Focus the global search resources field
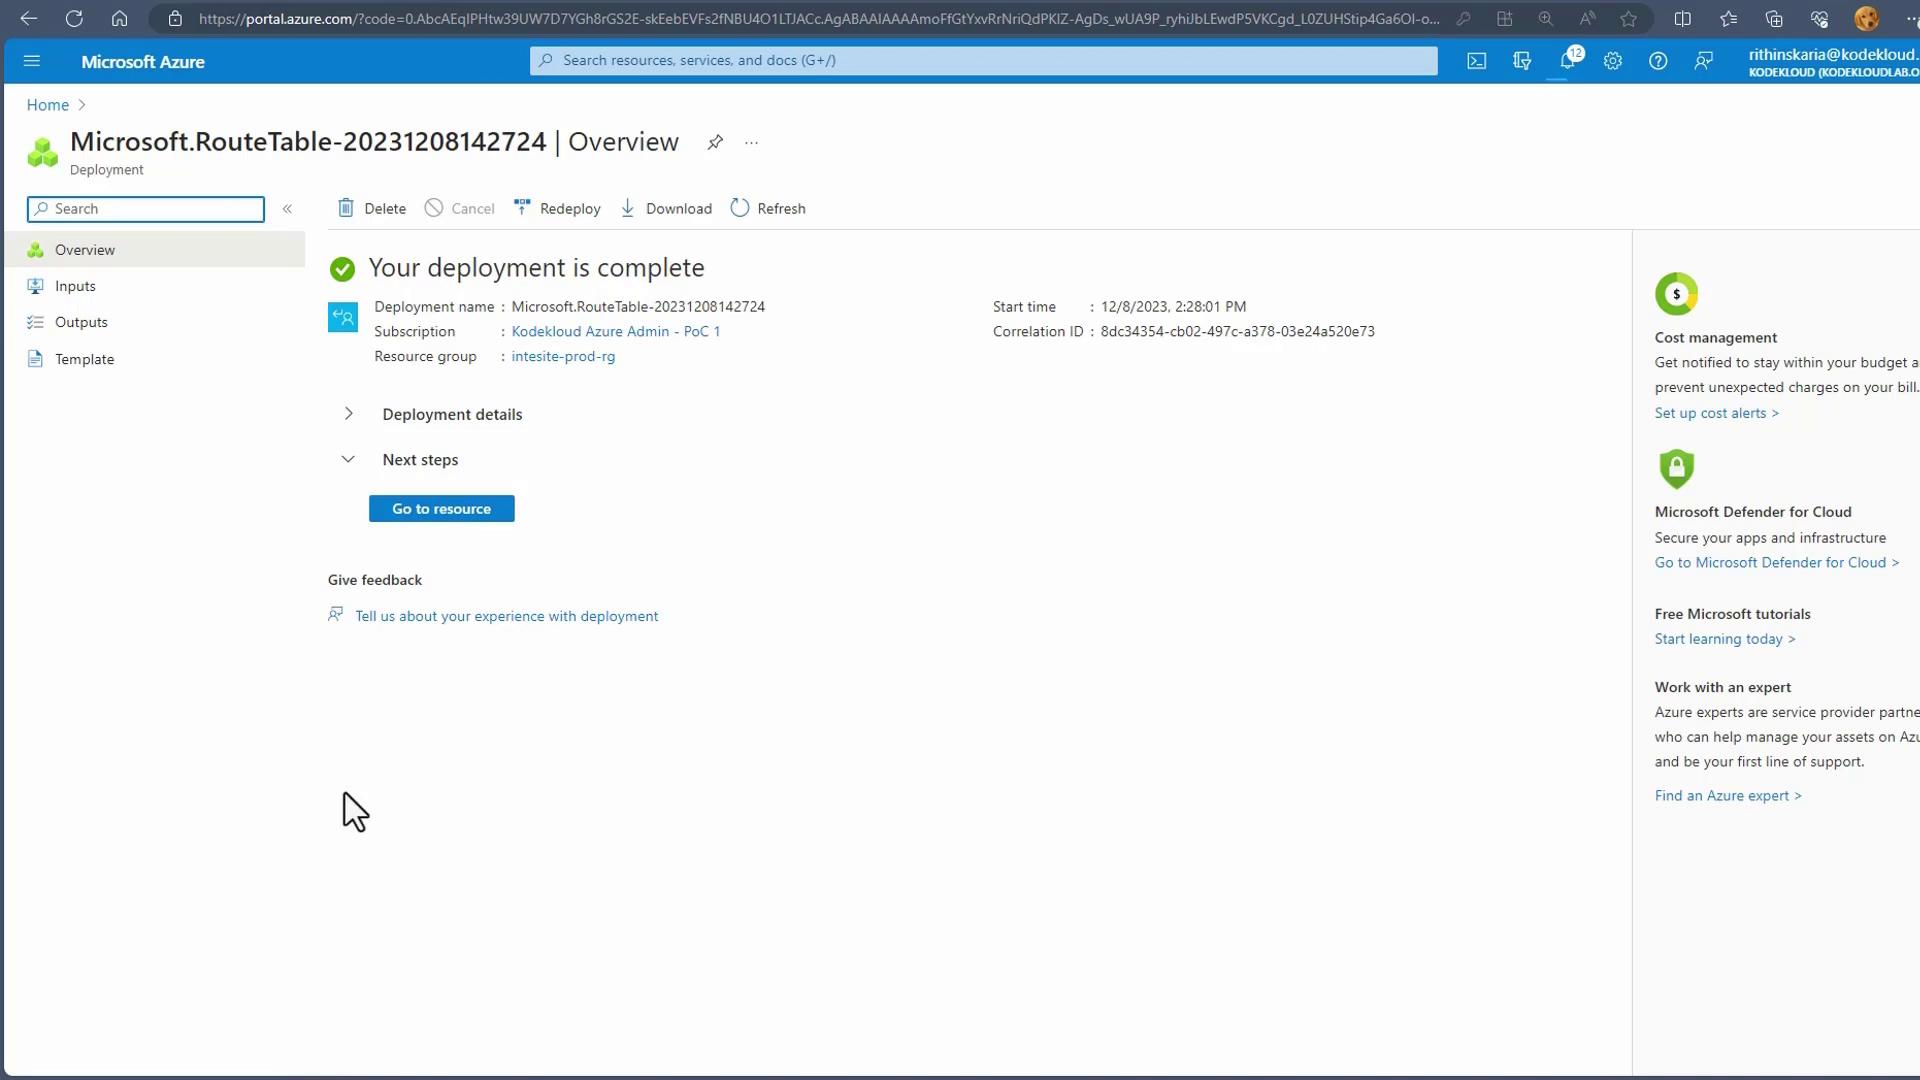Screen dimensions: 1920x1080 tap(983, 60)
